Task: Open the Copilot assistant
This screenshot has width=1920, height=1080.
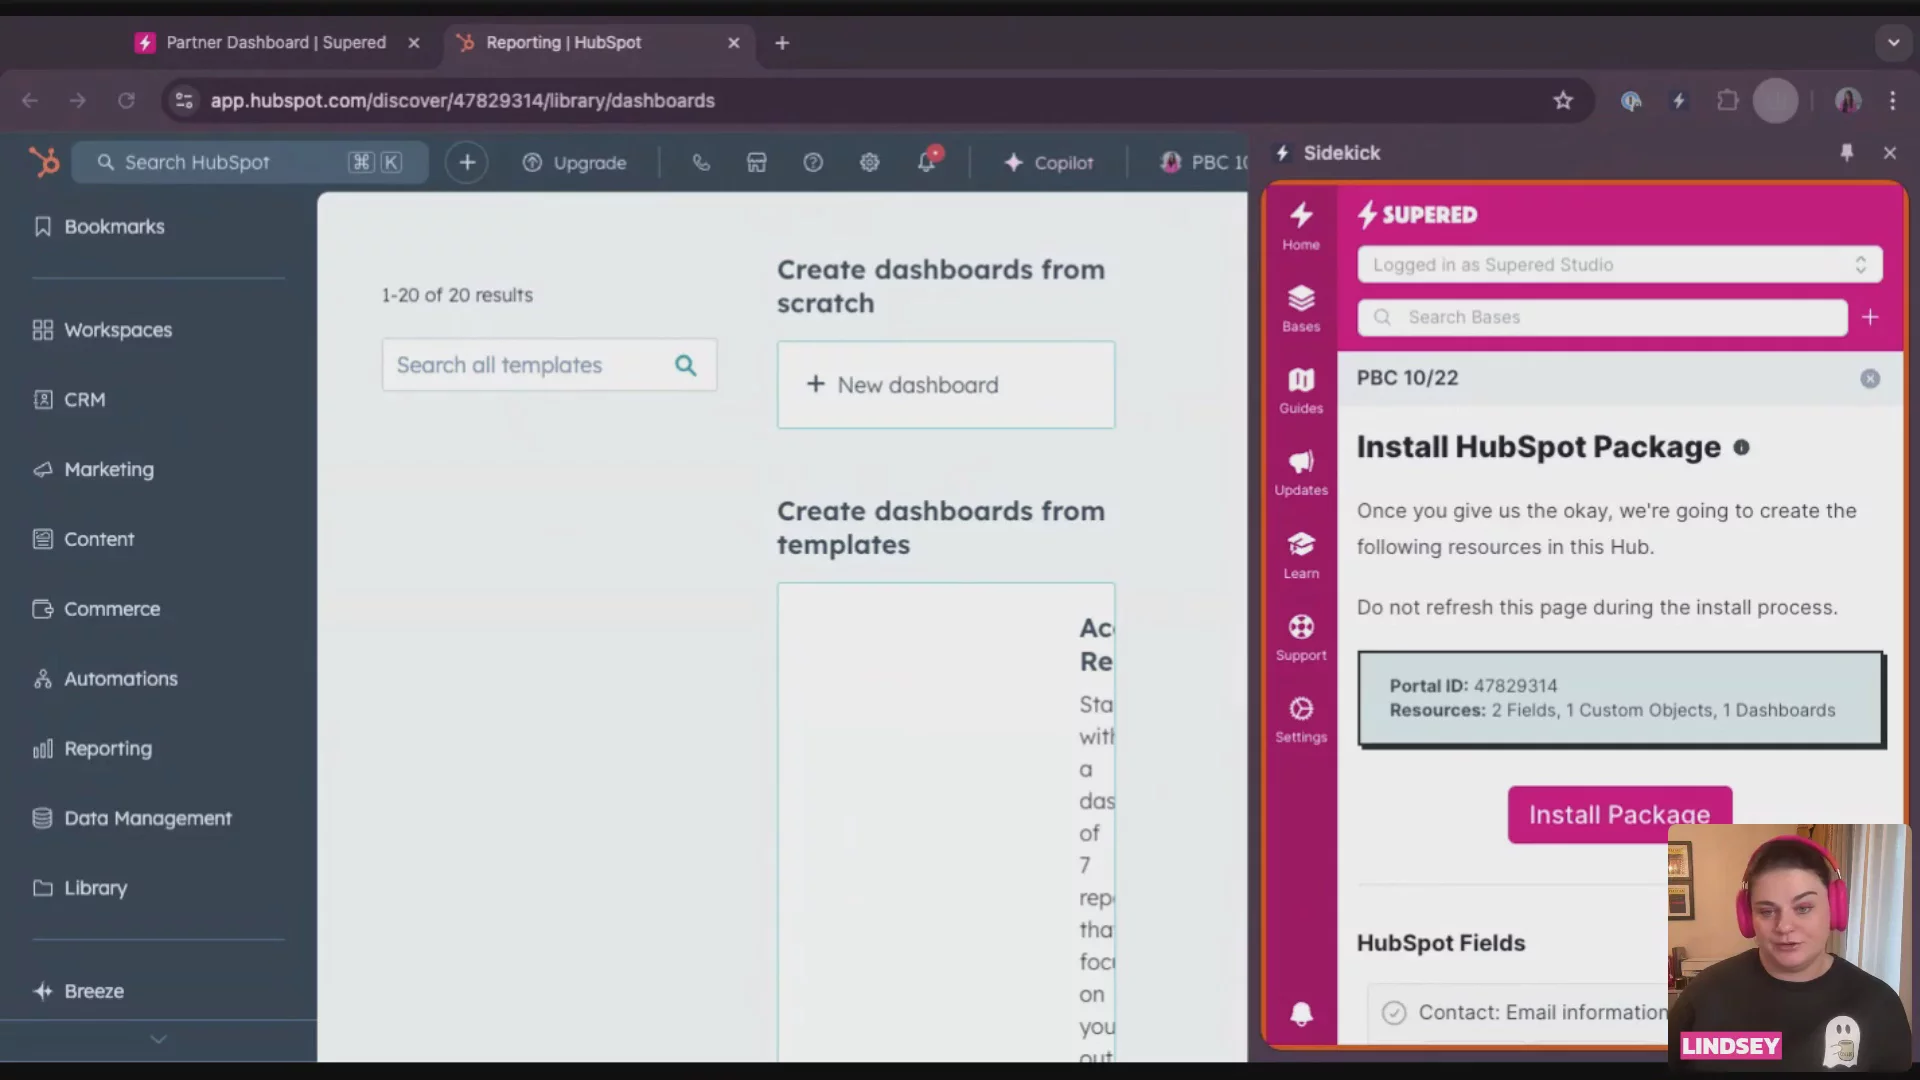Action: 1049,162
